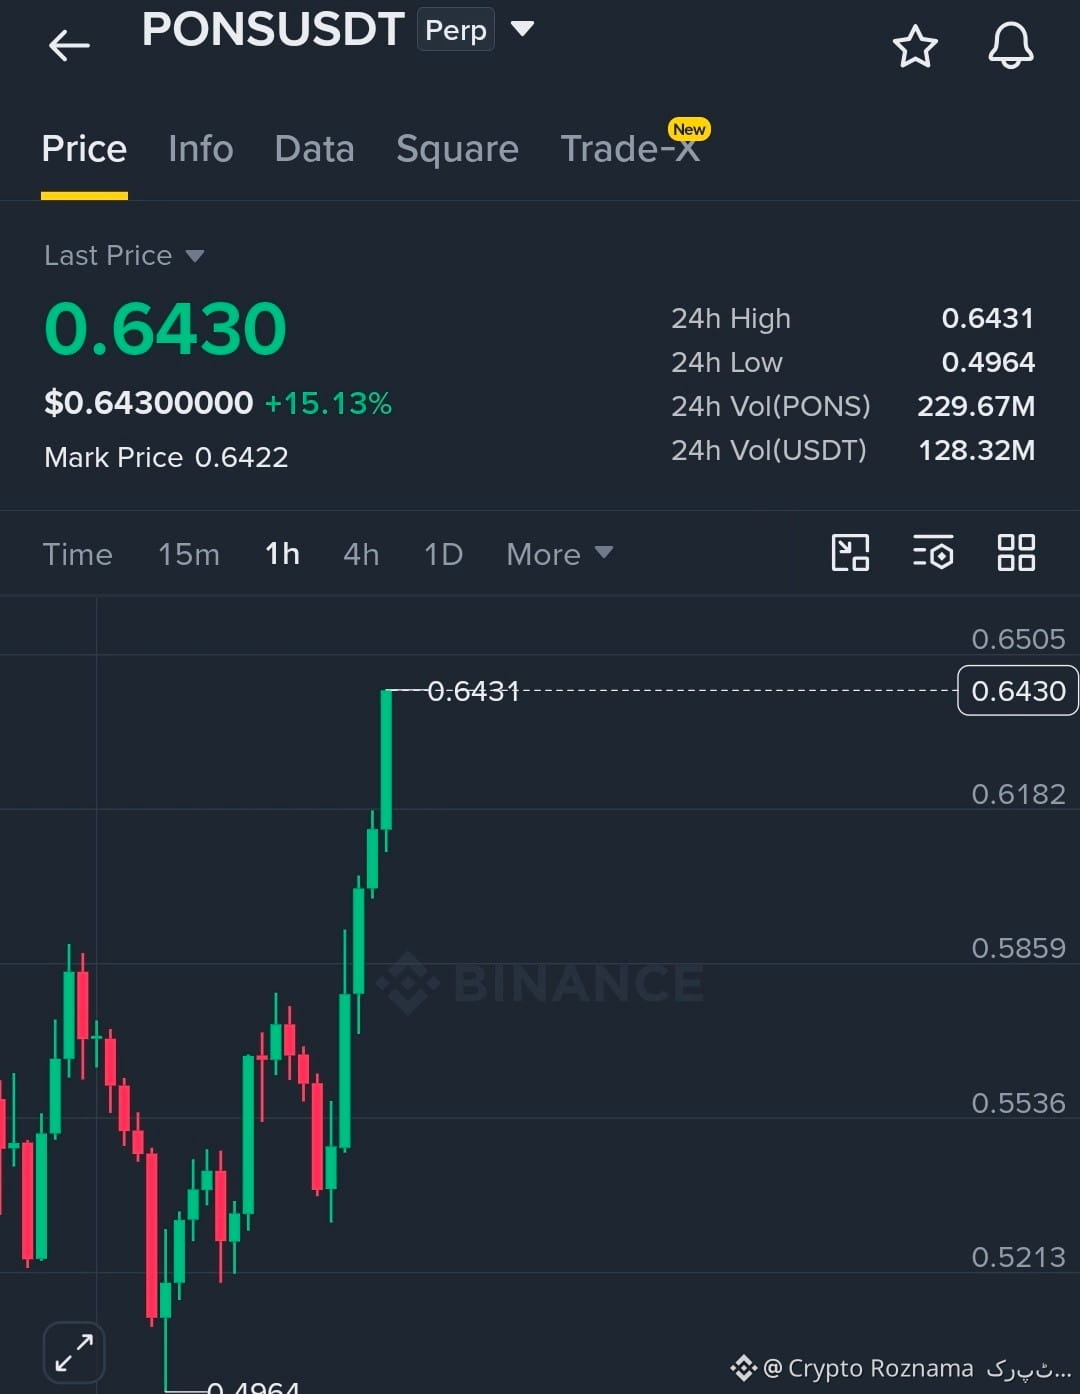Select the 1D chart interval

[x=443, y=554]
